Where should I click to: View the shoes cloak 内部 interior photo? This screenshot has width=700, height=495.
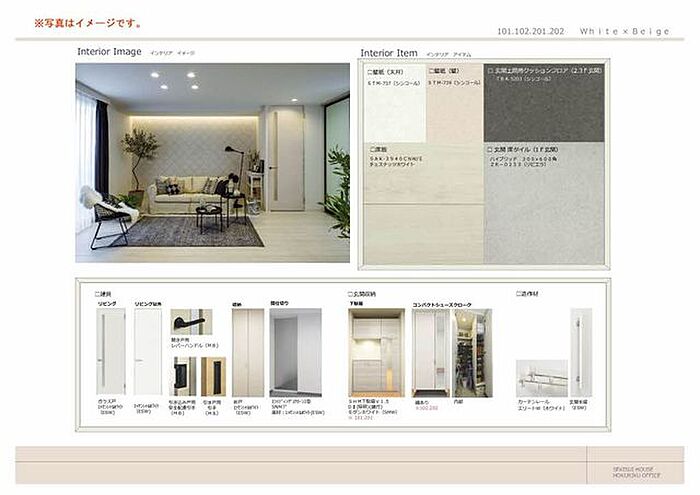(x=472, y=348)
